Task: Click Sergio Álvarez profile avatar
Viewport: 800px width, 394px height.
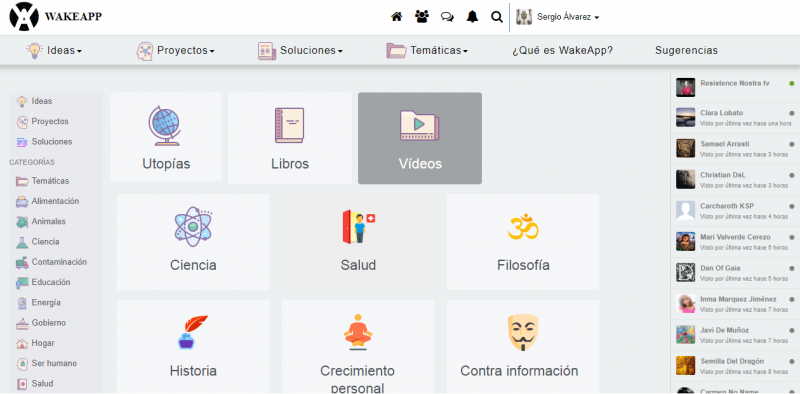Action: [524, 17]
